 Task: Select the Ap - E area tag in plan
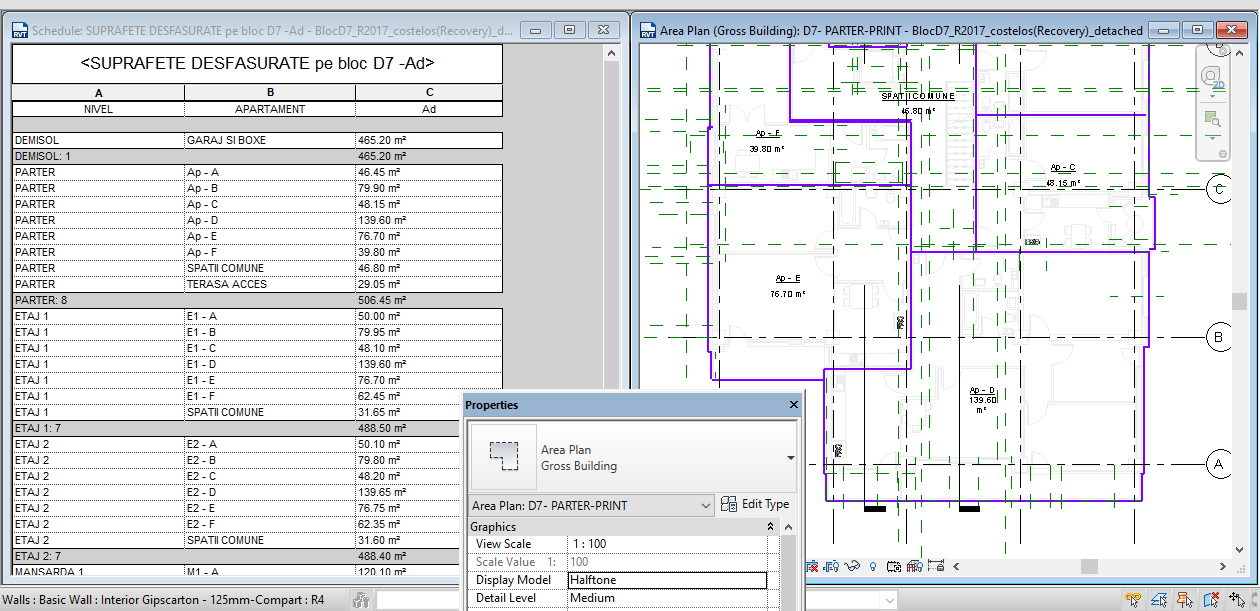click(x=788, y=286)
